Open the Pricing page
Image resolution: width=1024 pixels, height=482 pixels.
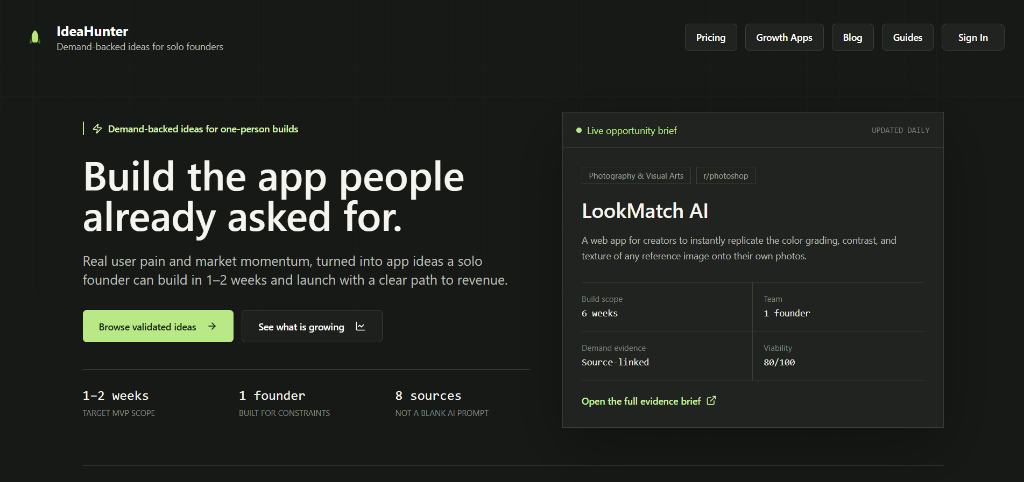[x=711, y=37]
